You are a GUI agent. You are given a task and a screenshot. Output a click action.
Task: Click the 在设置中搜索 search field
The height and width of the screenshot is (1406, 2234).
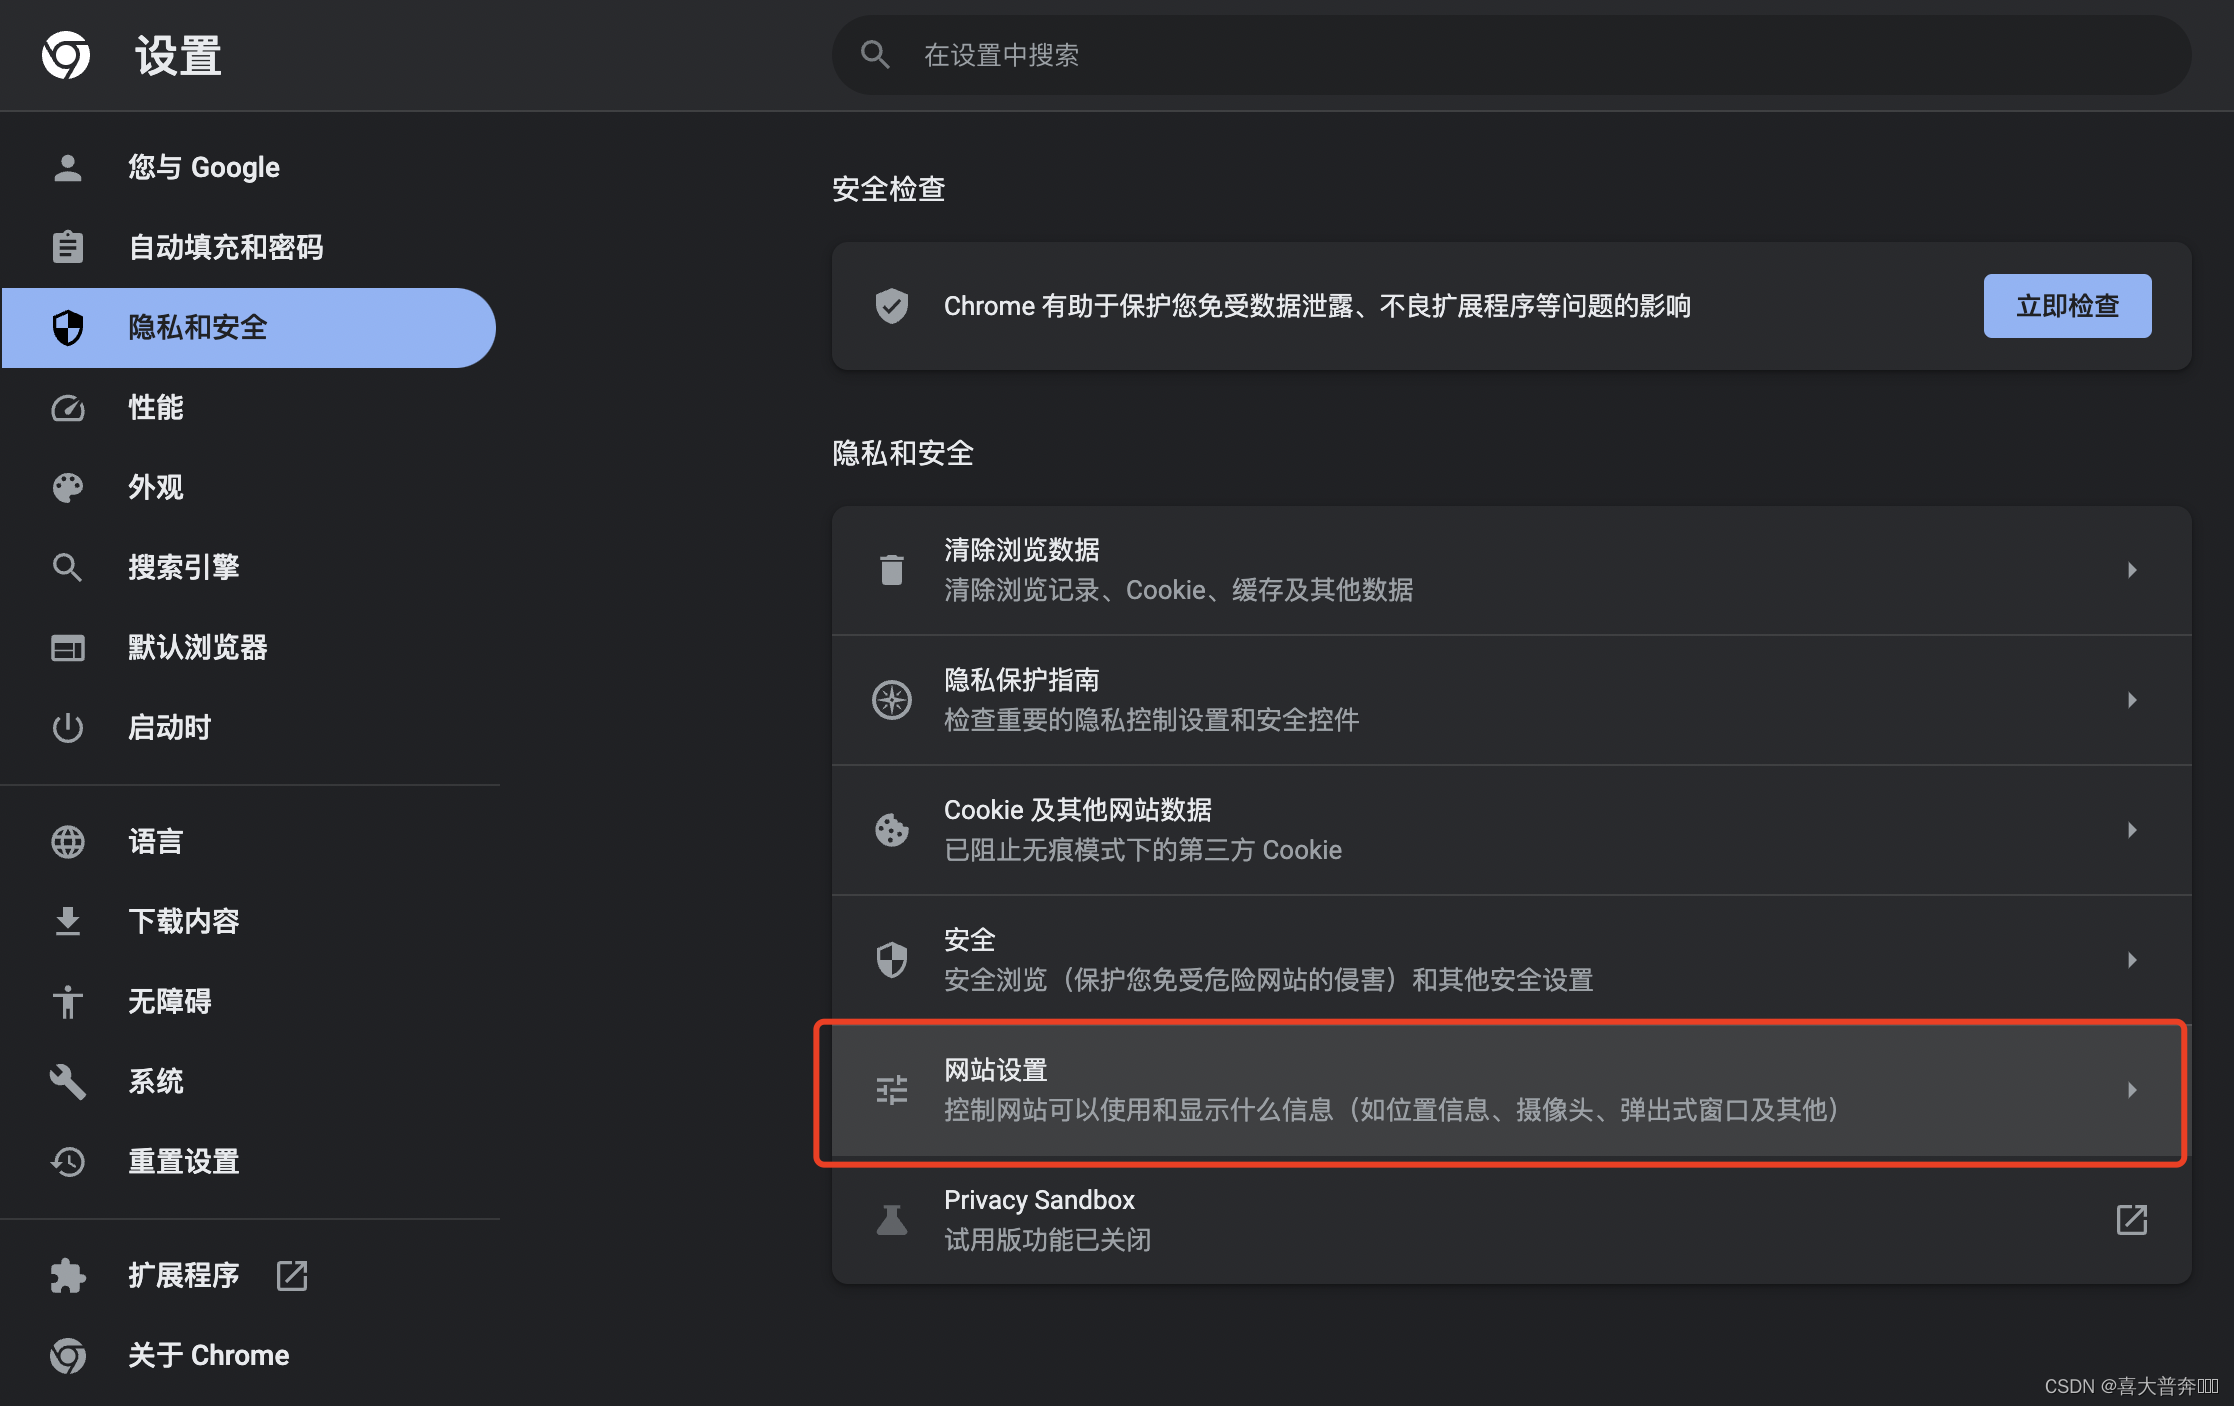(1500, 55)
